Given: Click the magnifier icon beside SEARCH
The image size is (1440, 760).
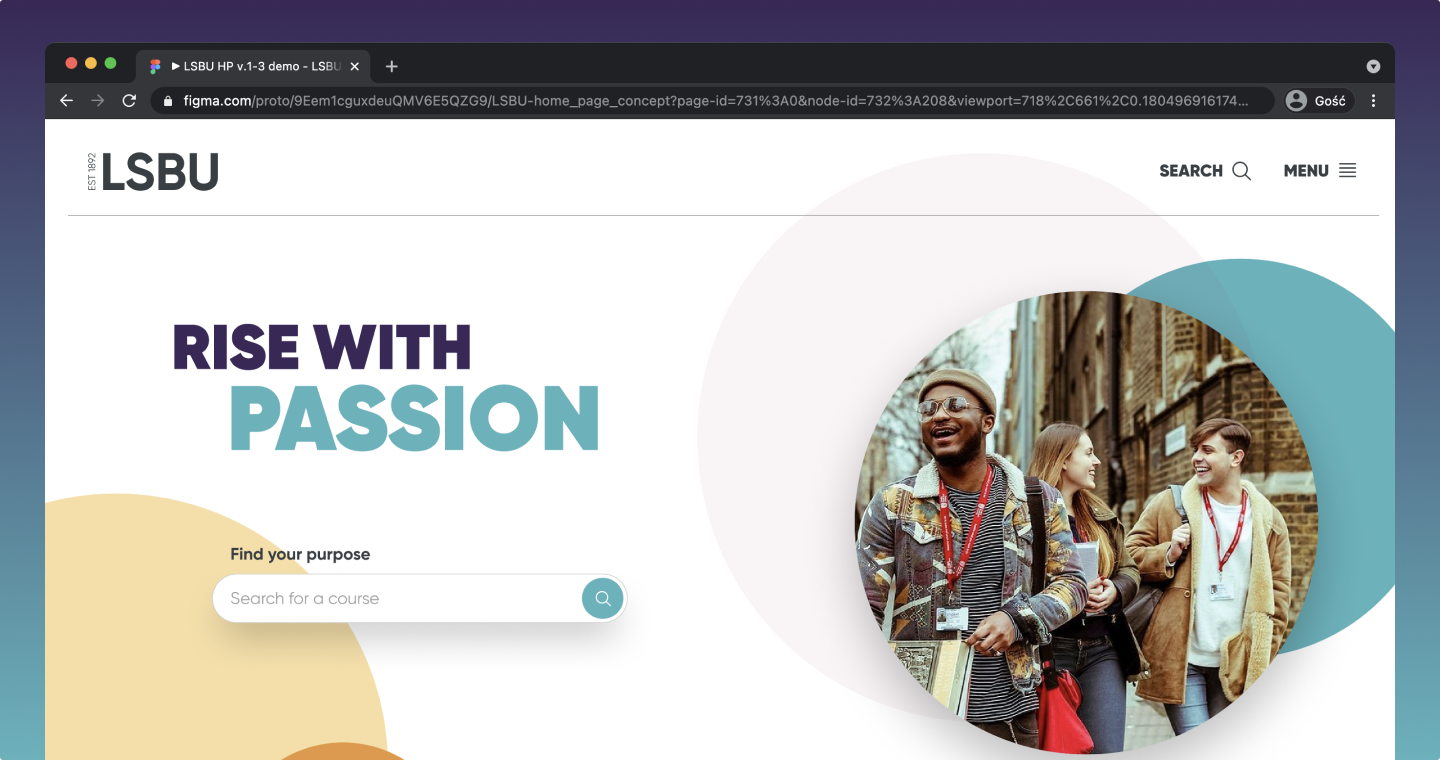Looking at the screenshot, I should point(1241,171).
